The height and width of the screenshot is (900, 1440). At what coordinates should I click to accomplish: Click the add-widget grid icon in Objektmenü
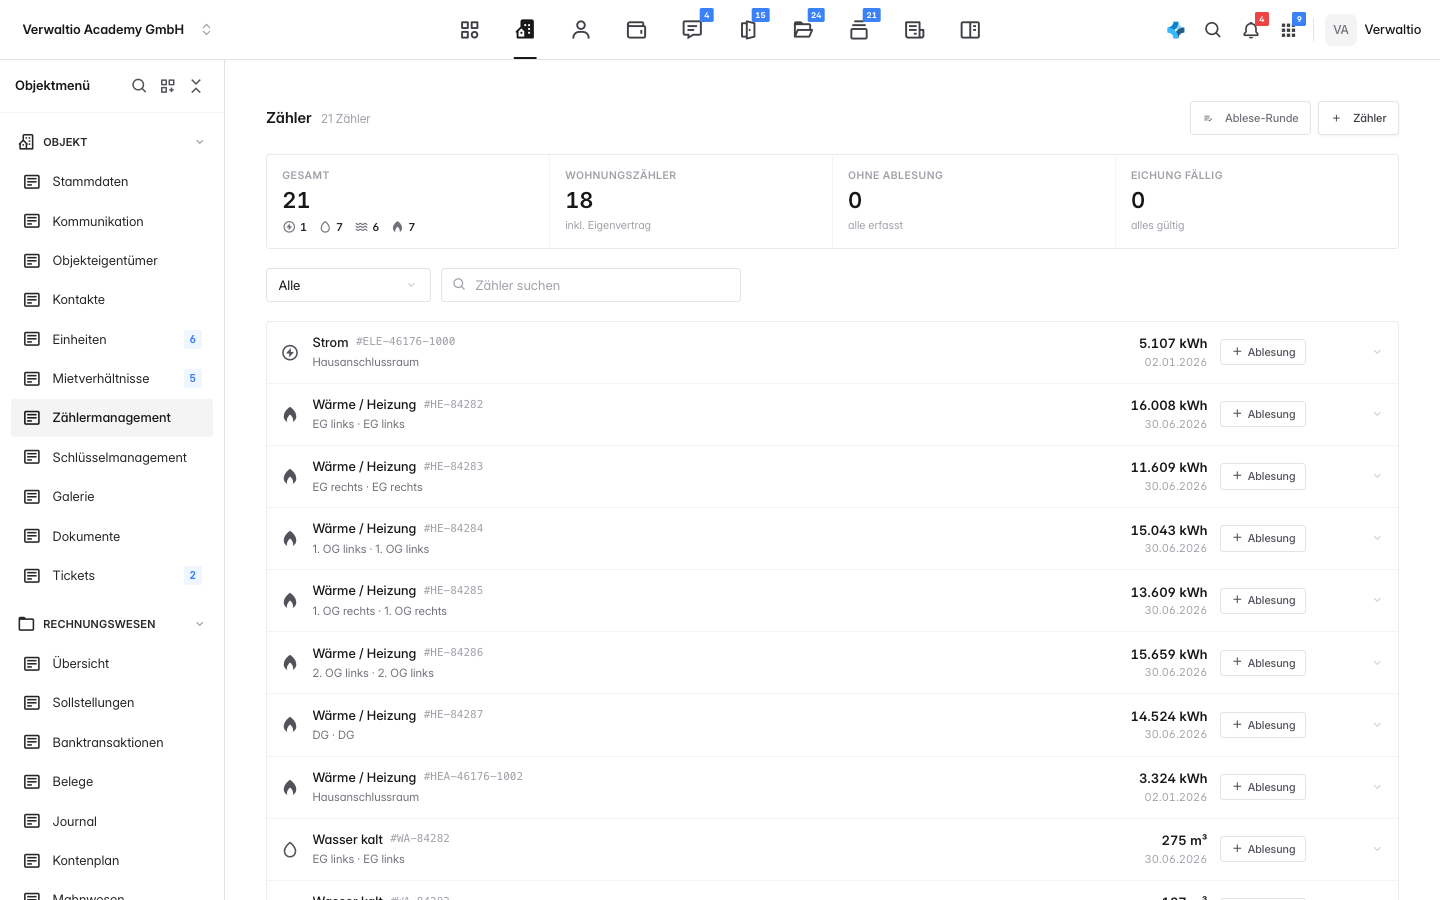(x=168, y=86)
